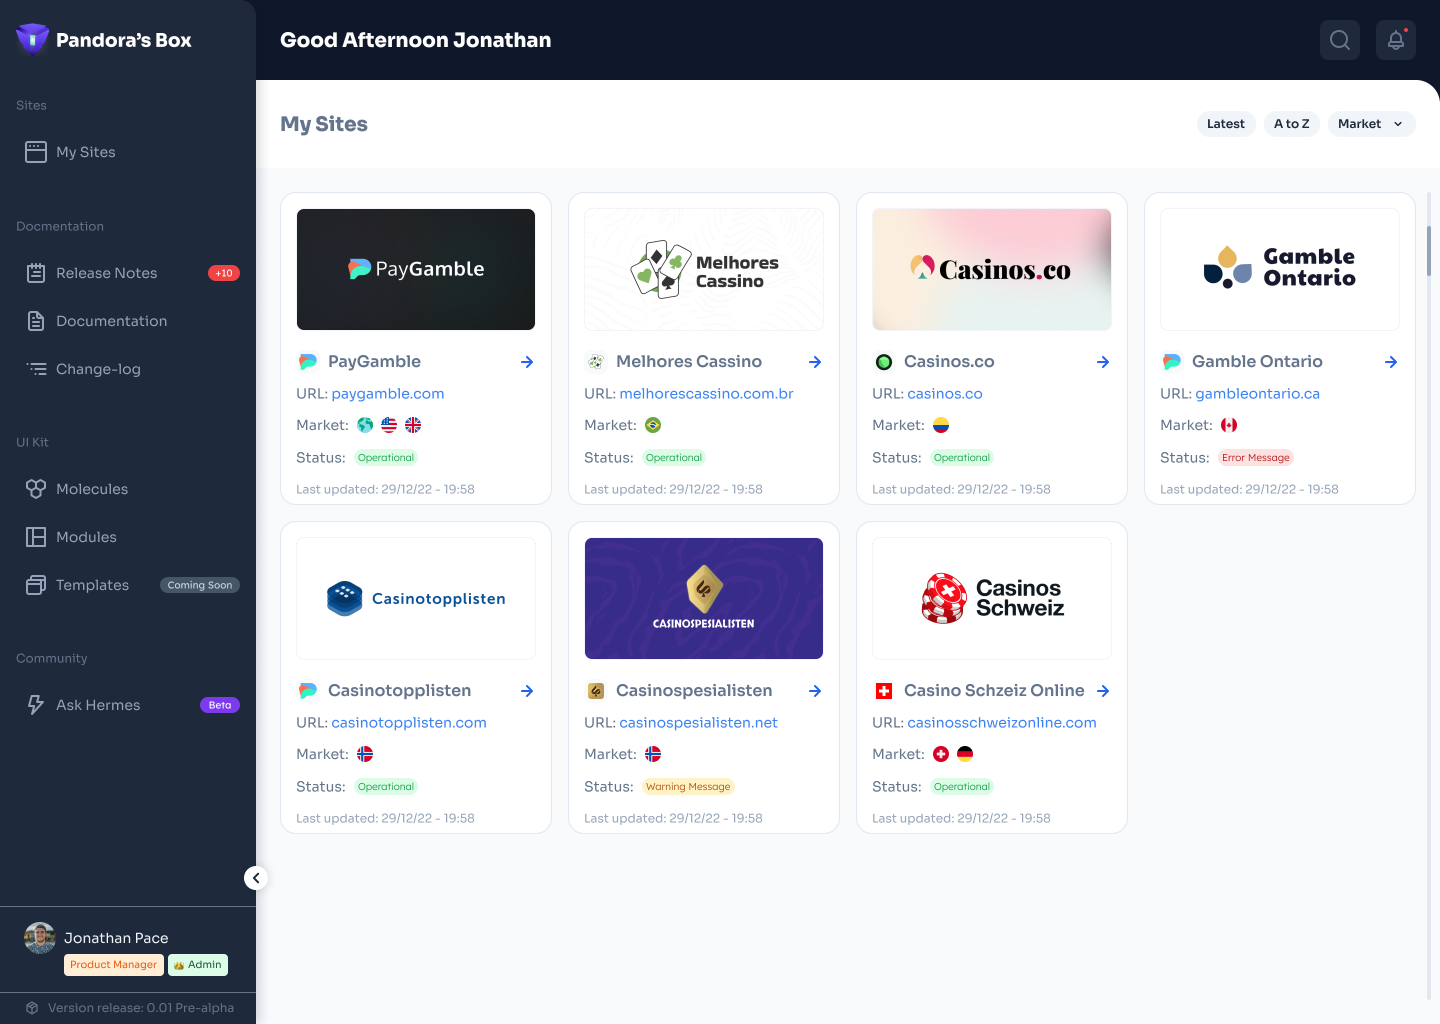Follow the casinotopplisten.com link

click(409, 723)
